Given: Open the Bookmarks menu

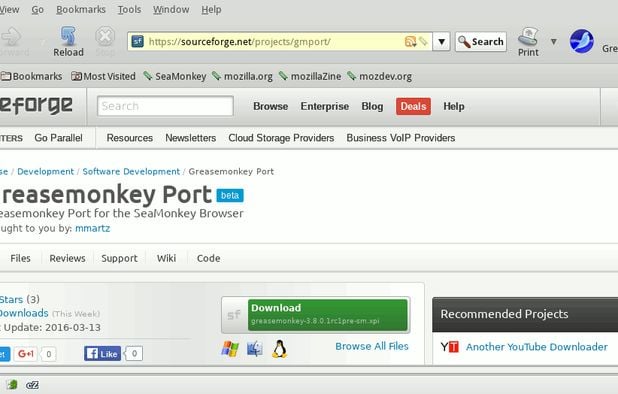Looking at the screenshot, I should pyautogui.click(x=81, y=9).
